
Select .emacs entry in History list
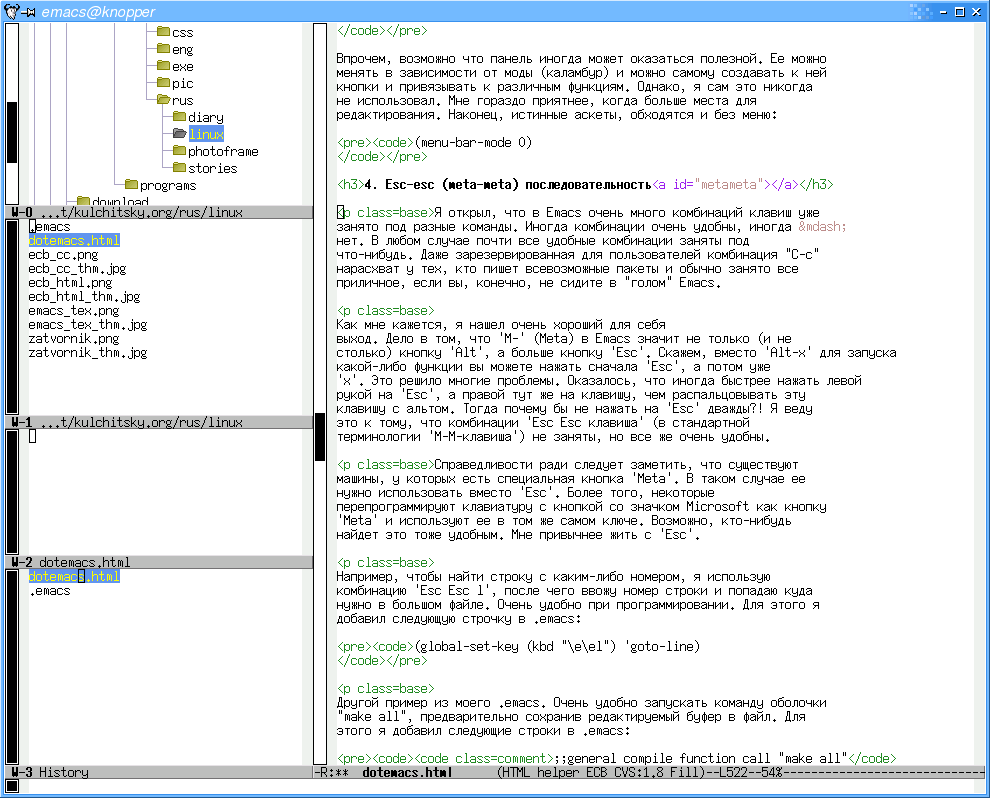coord(49,591)
